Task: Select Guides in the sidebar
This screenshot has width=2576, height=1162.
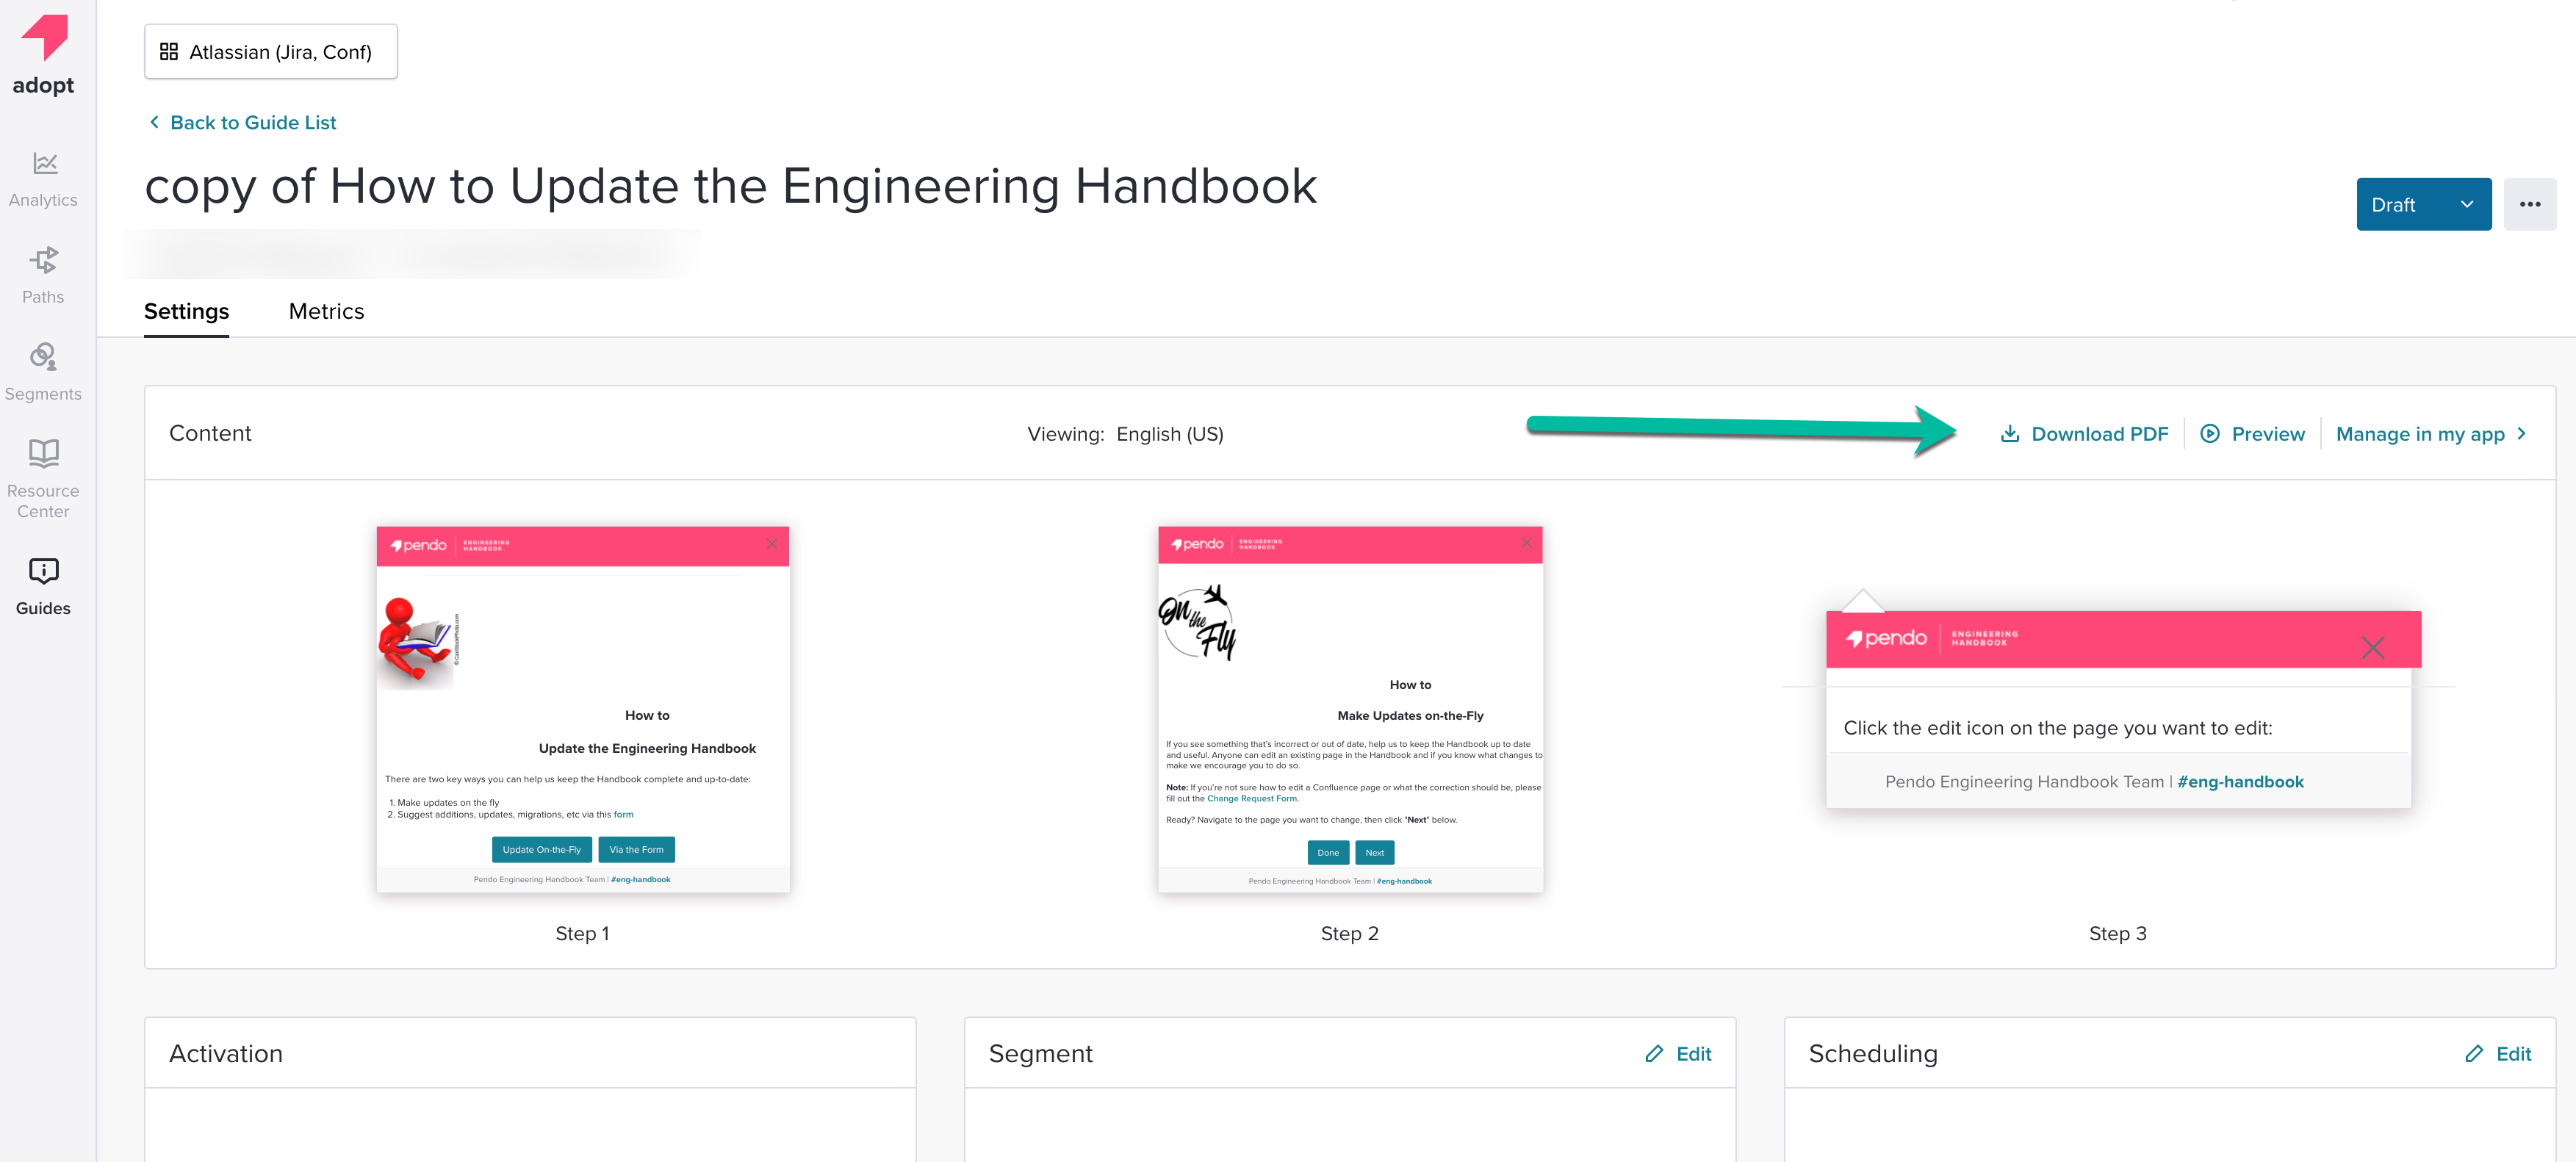Action: (43, 587)
